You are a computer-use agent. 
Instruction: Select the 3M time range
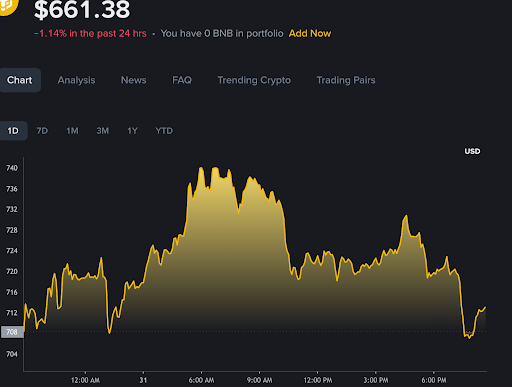pos(103,131)
